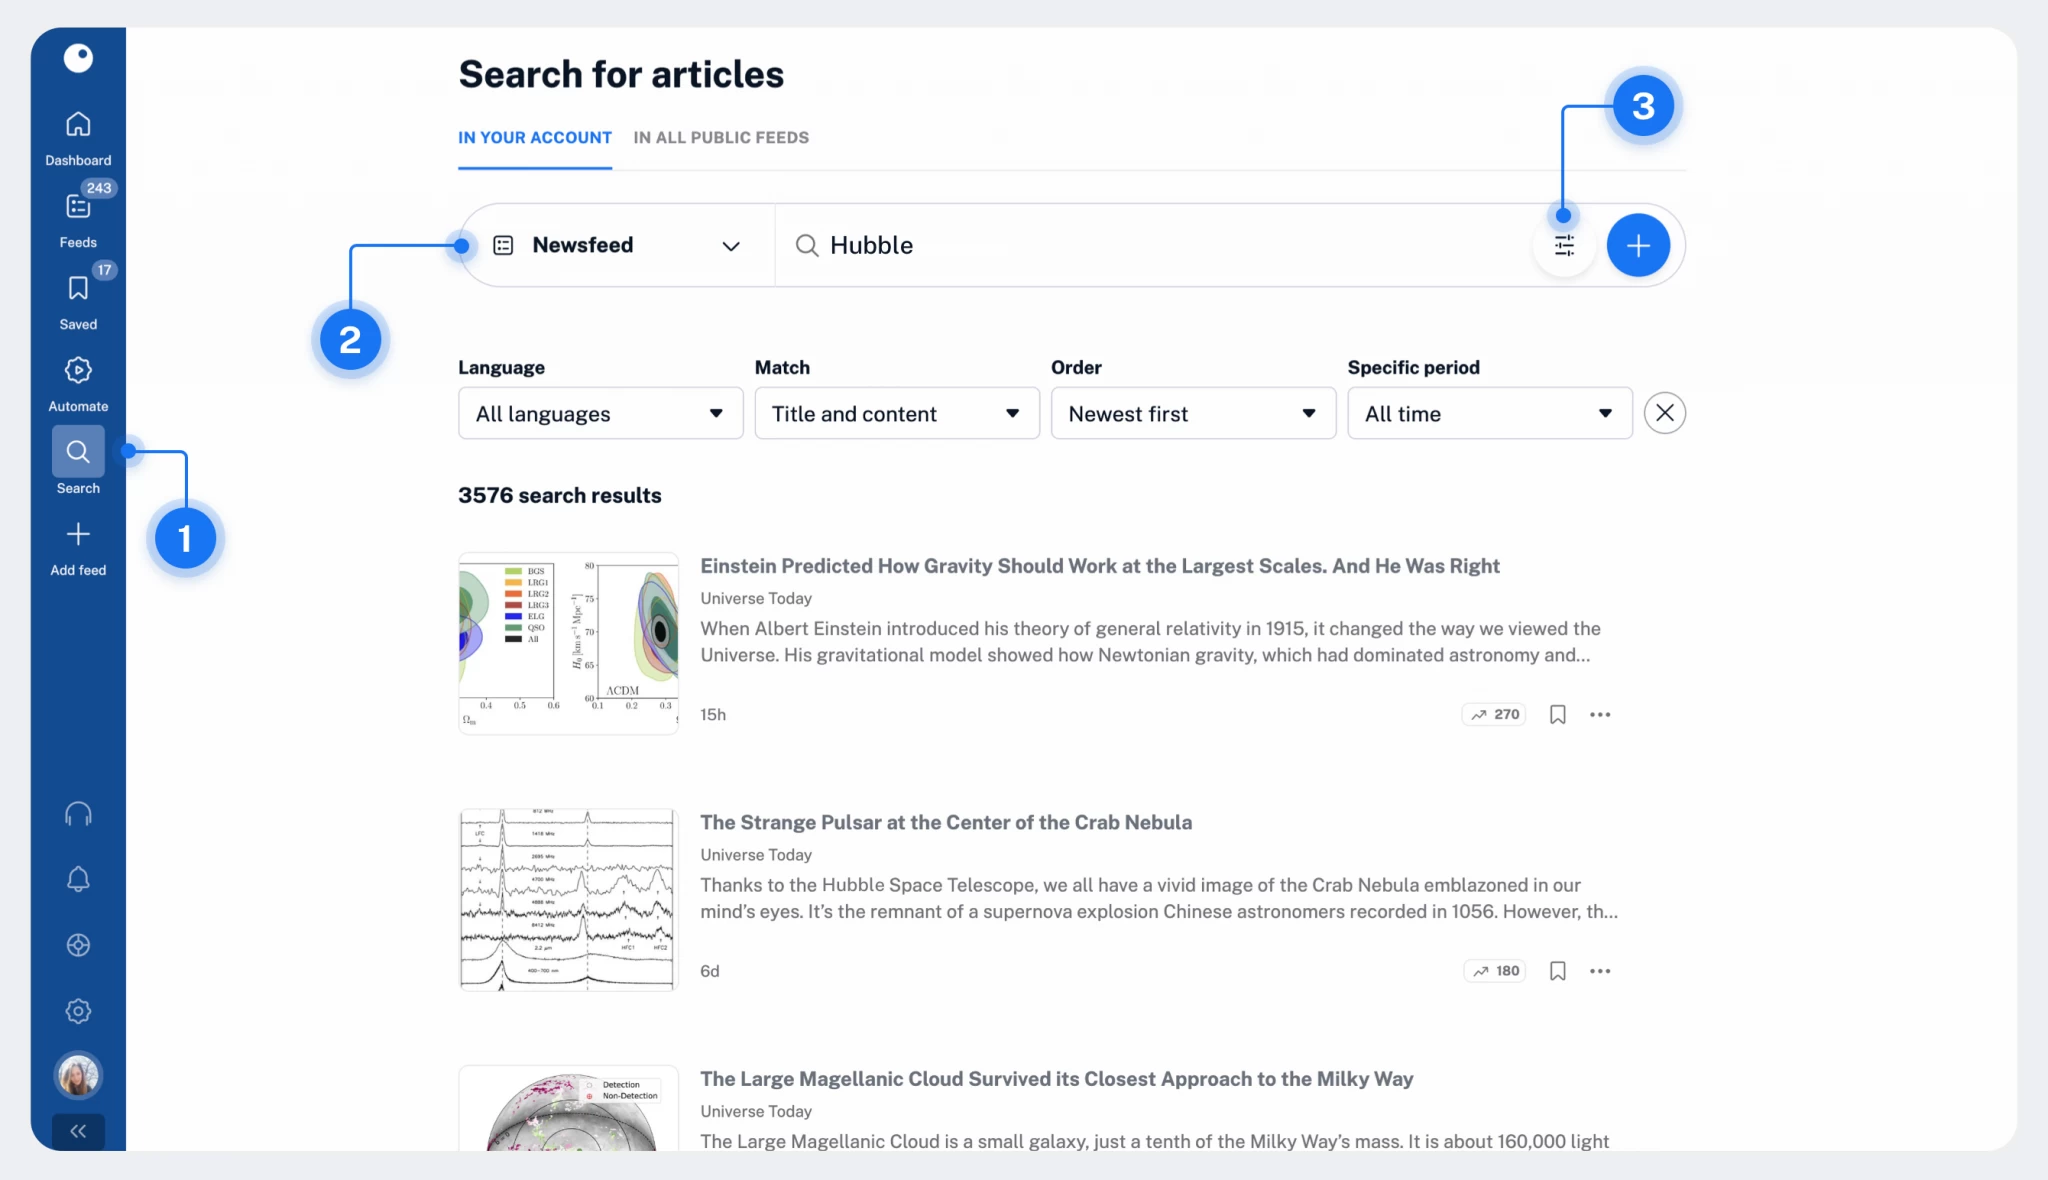Switch to the In All Public Feeds tab
Viewport: 2048px width, 1180px height.
pyautogui.click(x=721, y=138)
